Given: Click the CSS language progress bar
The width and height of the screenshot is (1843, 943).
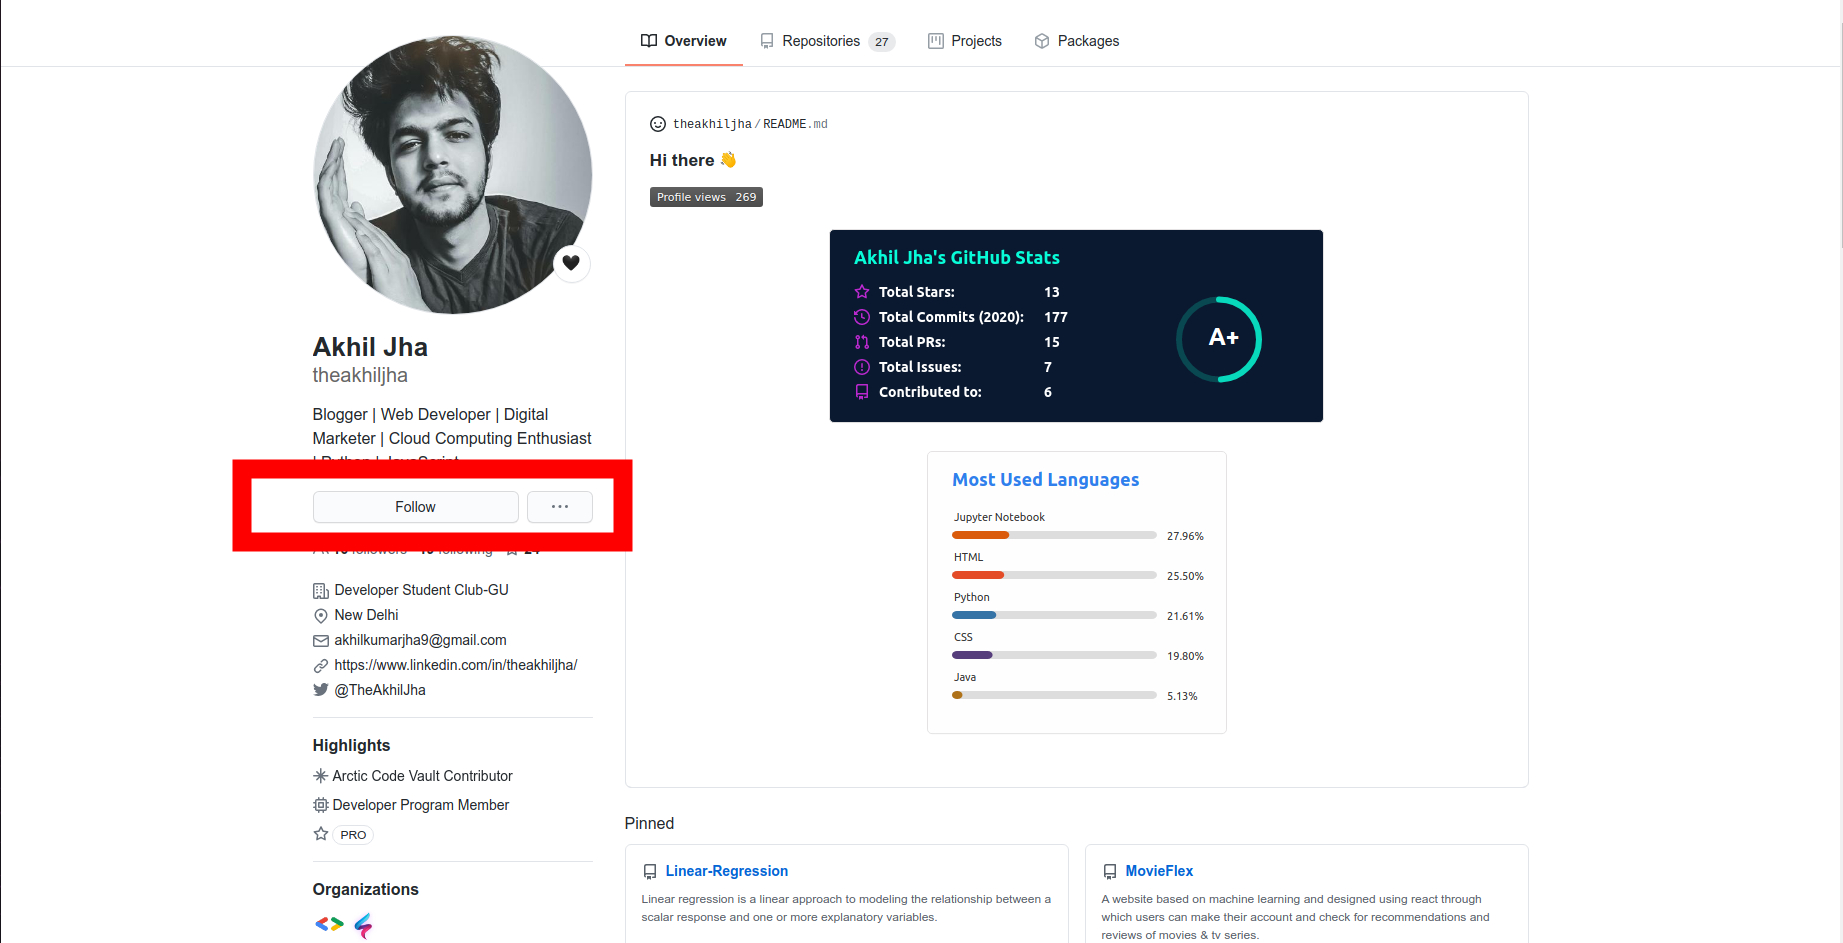Looking at the screenshot, I should click(1054, 655).
